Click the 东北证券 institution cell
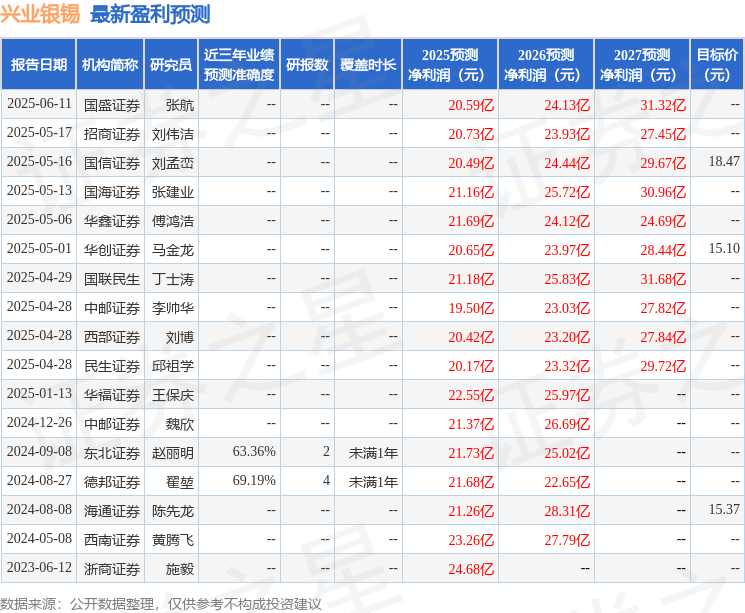Image resolution: width=745 pixels, height=613 pixels. pyautogui.click(x=112, y=453)
